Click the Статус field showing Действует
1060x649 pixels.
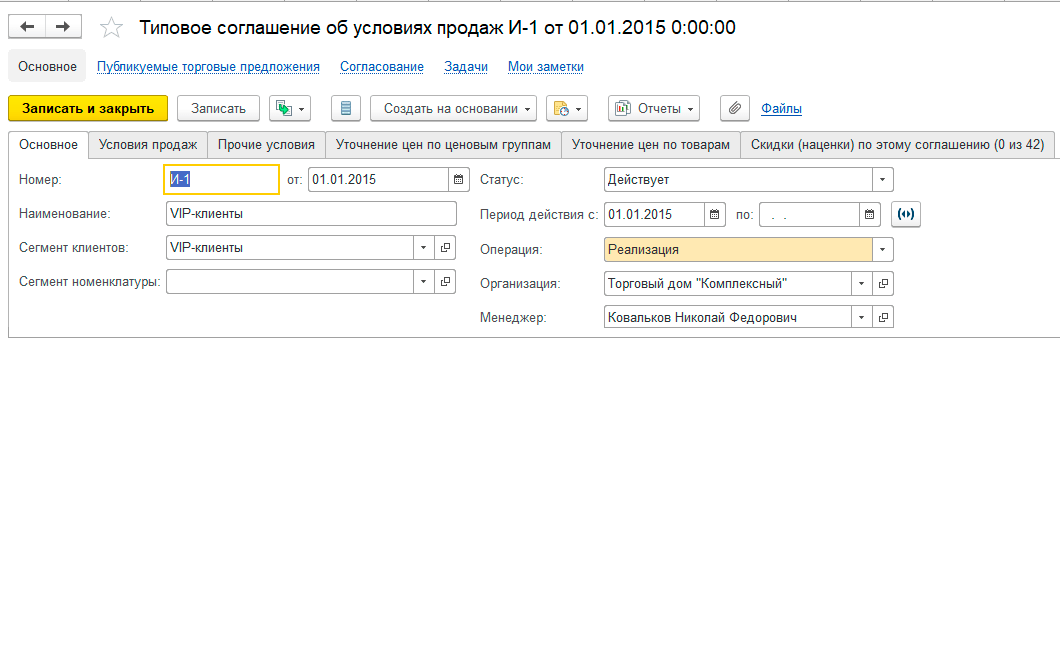pos(738,180)
